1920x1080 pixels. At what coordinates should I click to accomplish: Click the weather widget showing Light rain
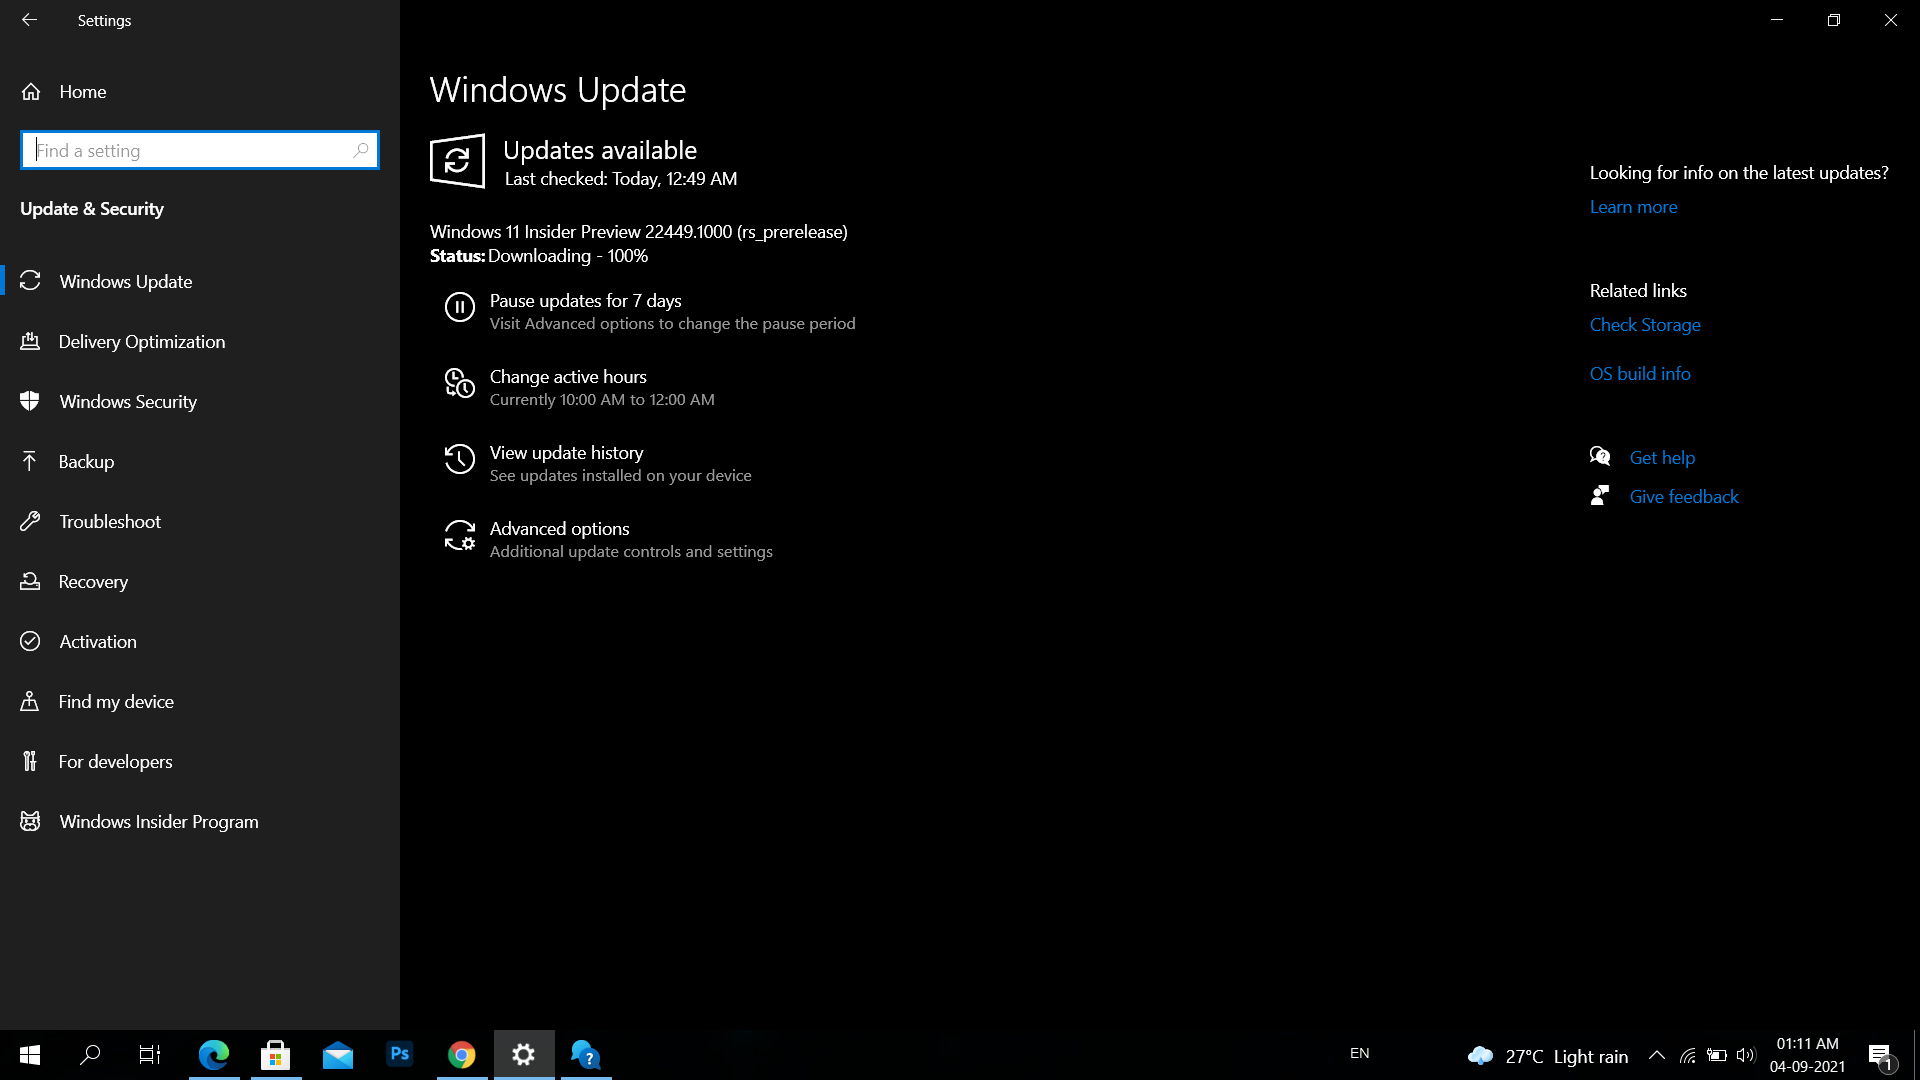point(1548,1056)
